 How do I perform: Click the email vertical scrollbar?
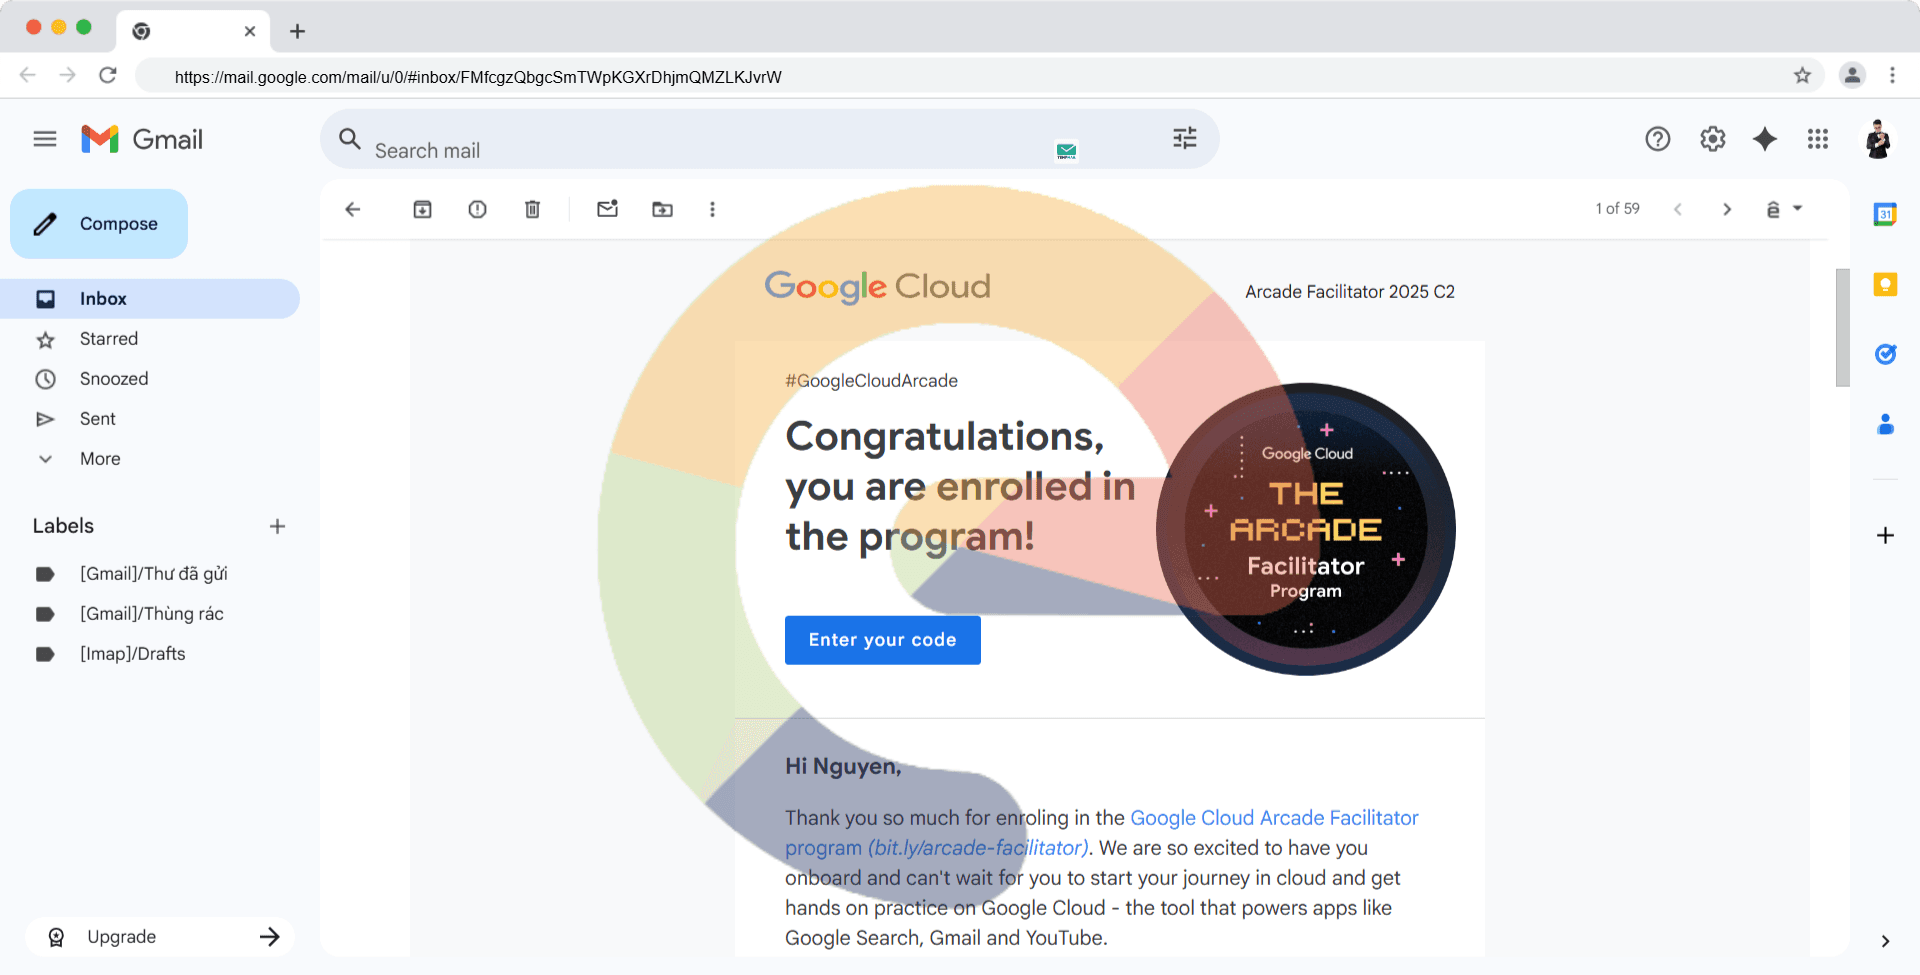(1842, 328)
